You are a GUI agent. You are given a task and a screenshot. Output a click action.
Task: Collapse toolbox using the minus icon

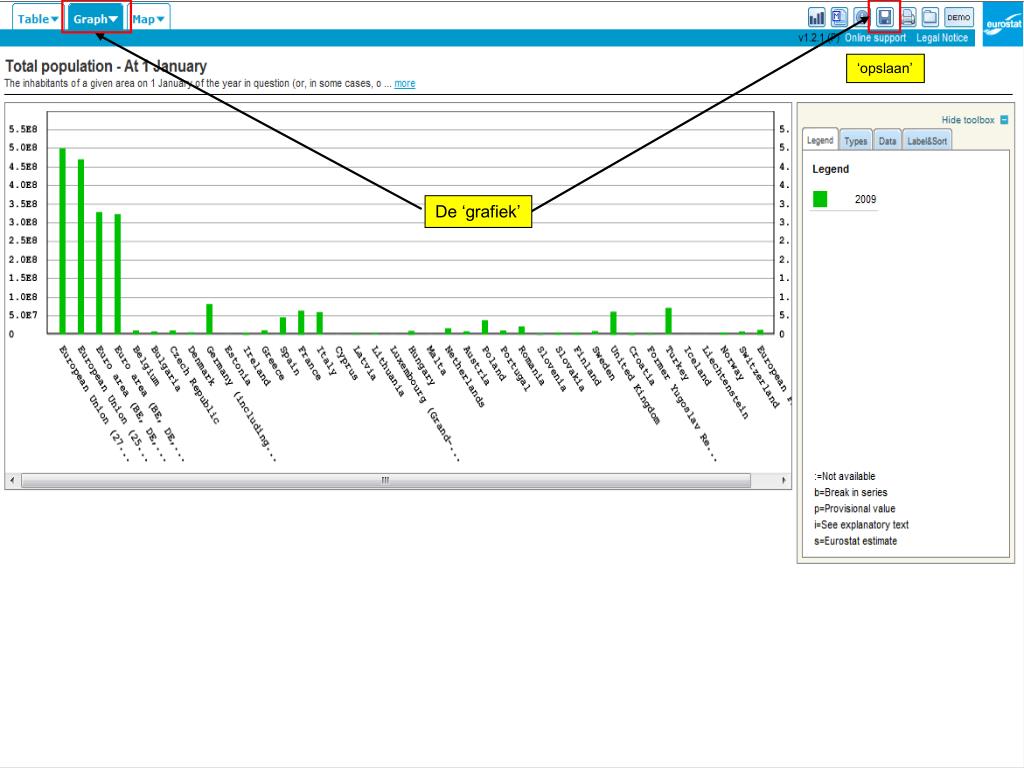(x=1004, y=120)
